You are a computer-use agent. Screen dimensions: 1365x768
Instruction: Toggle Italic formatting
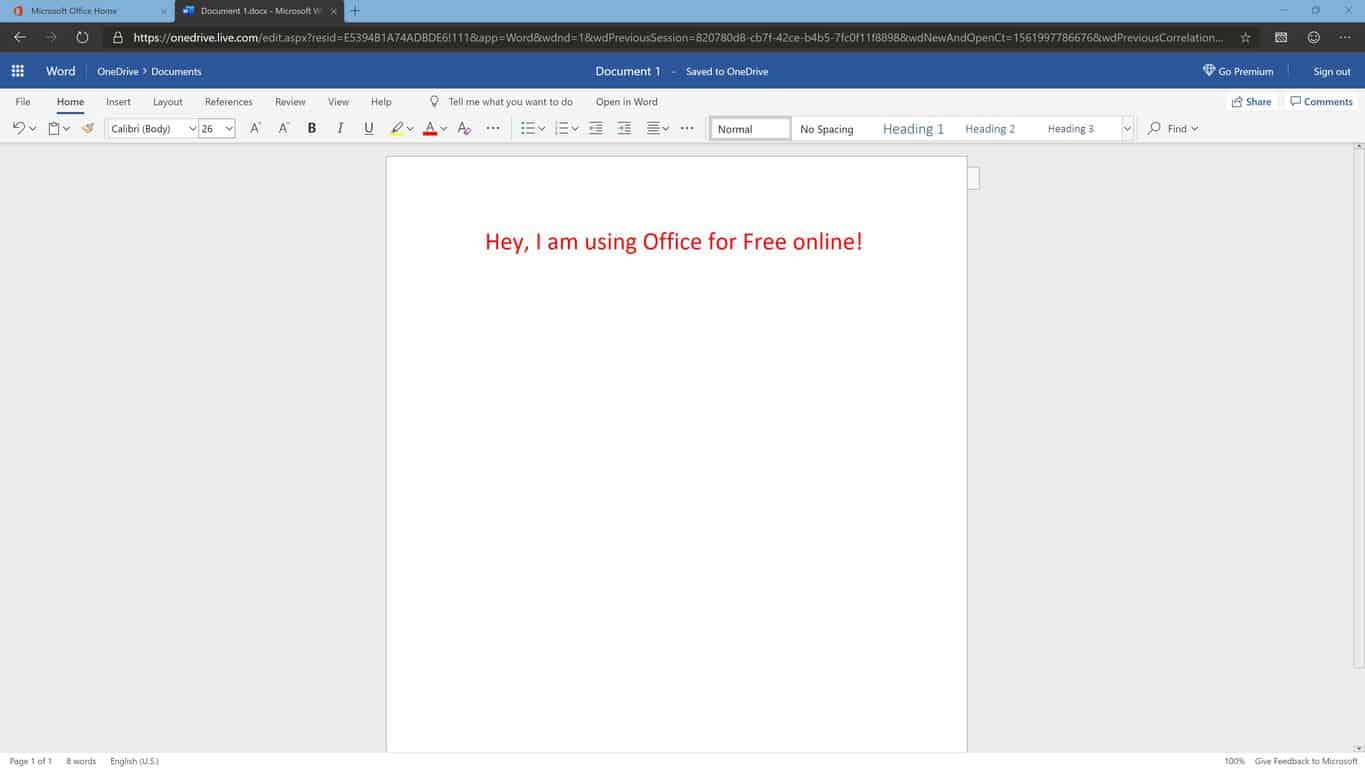(x=340, y=128)
